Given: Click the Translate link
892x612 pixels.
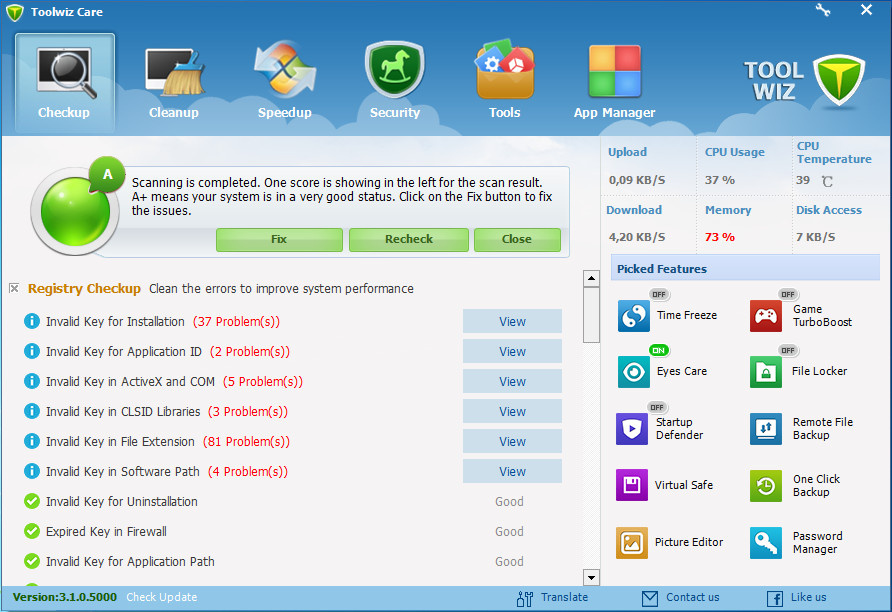Looking at the screenshot, I should click(564, 597).
